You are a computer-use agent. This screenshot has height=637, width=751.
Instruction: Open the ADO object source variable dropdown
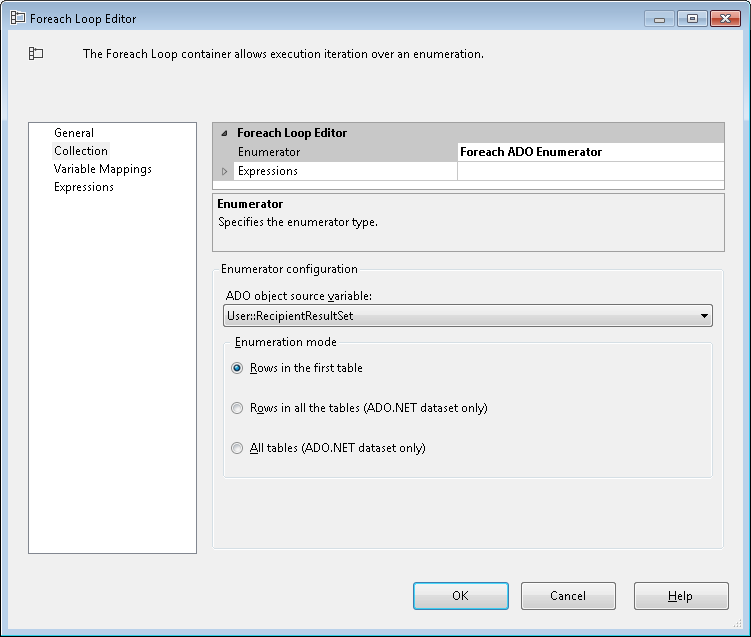[705, 317]
